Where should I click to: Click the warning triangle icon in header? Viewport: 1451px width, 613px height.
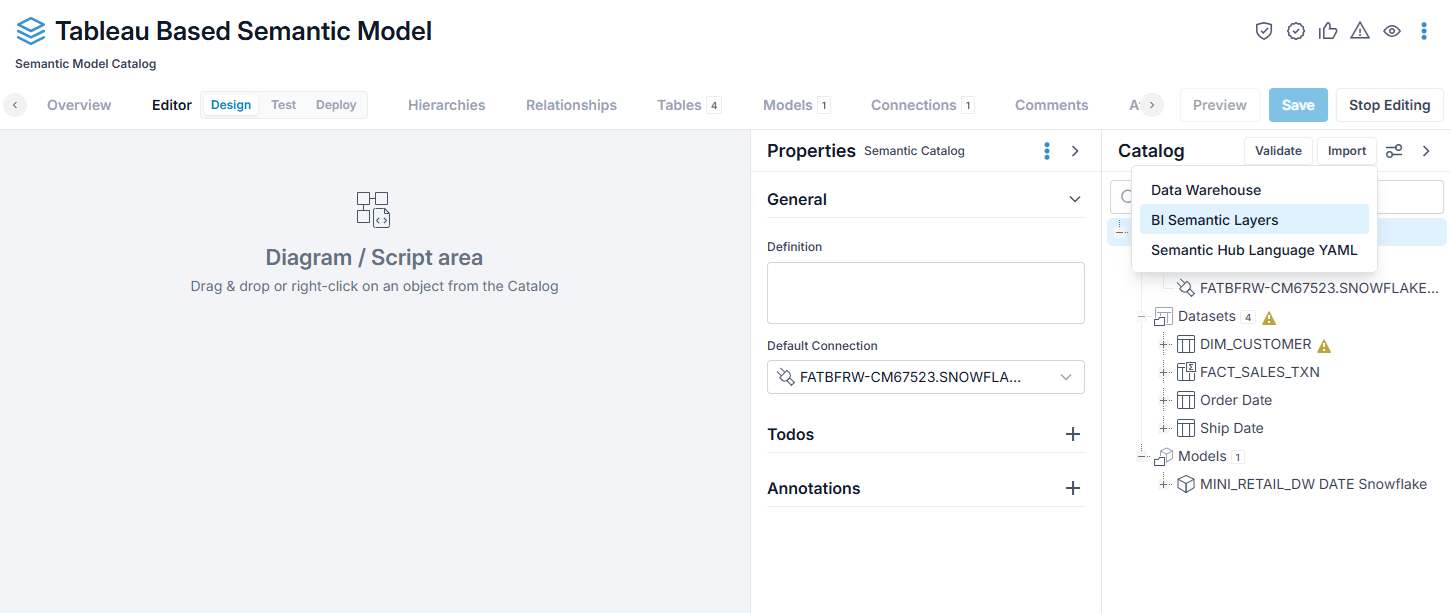click(x=1360, y=31)
